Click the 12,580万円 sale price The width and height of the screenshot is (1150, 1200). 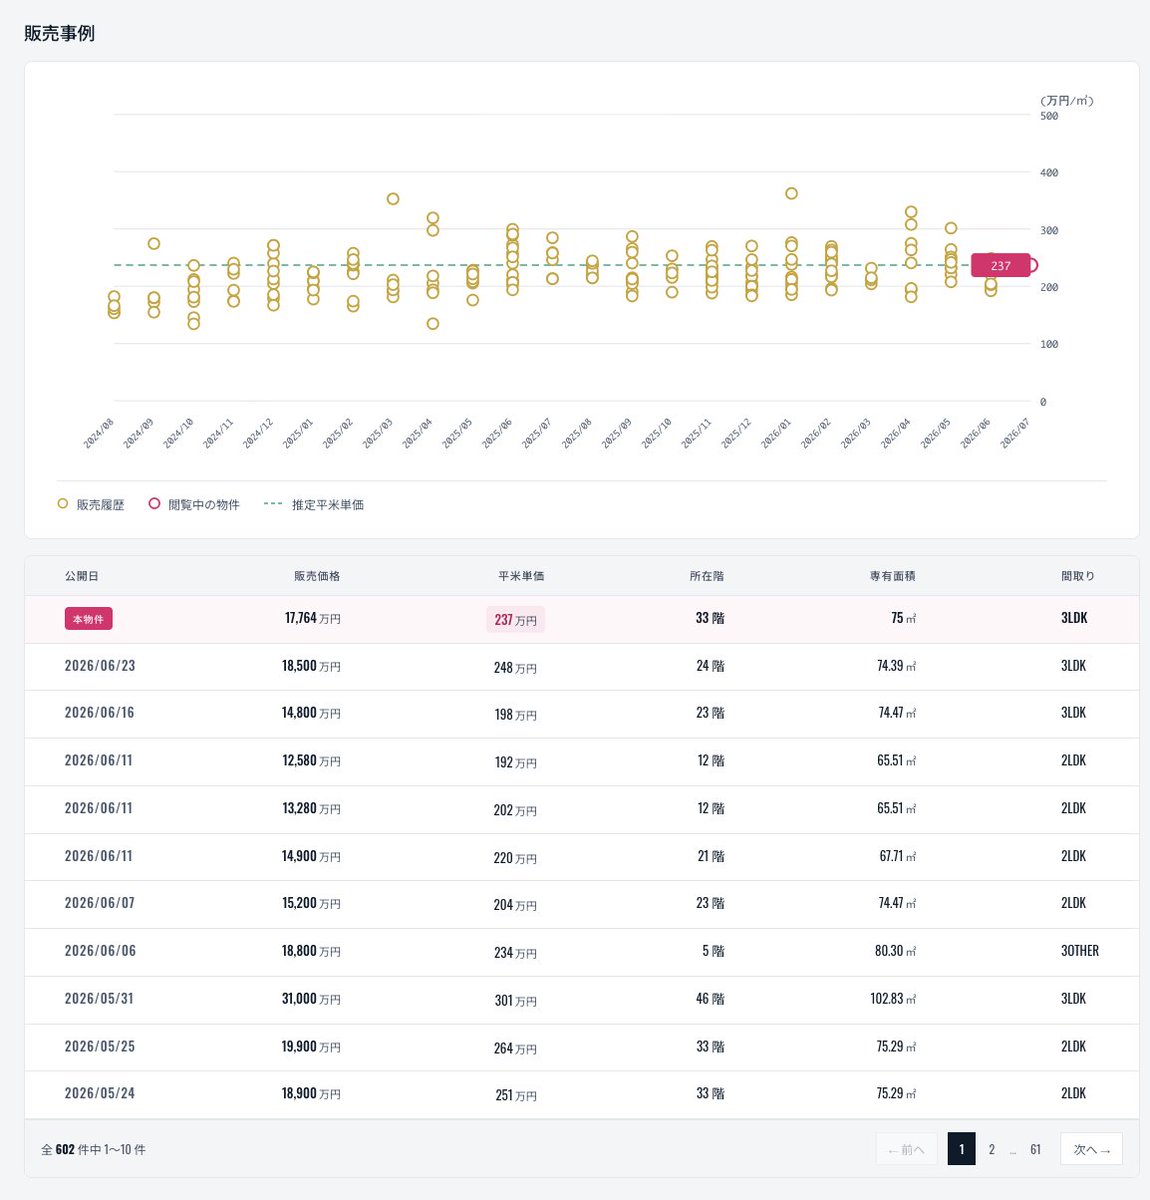click(x=311, y=761)
